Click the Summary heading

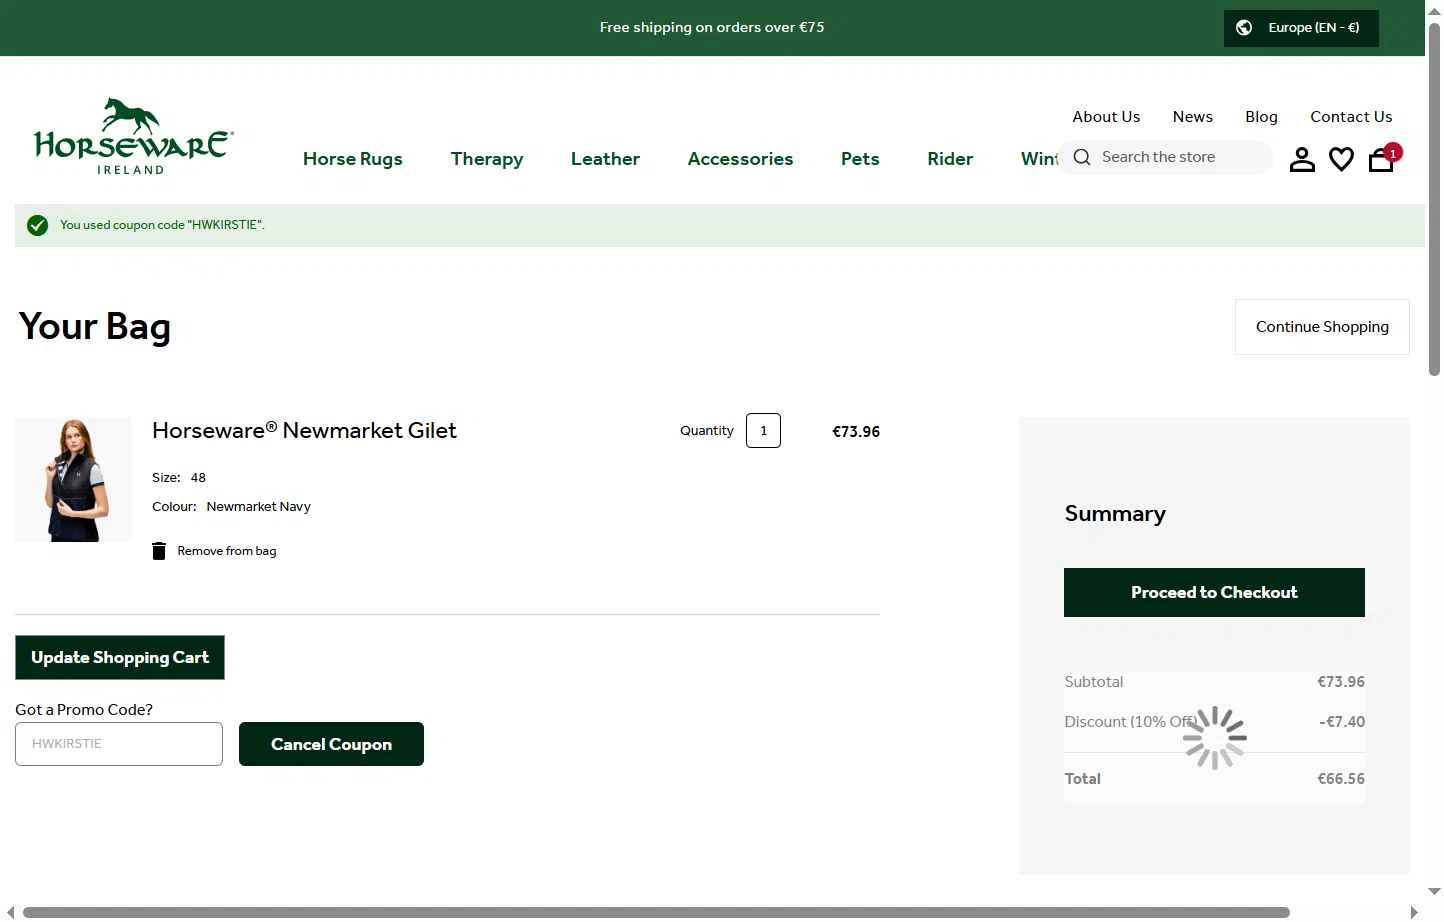pos(1115,514)
